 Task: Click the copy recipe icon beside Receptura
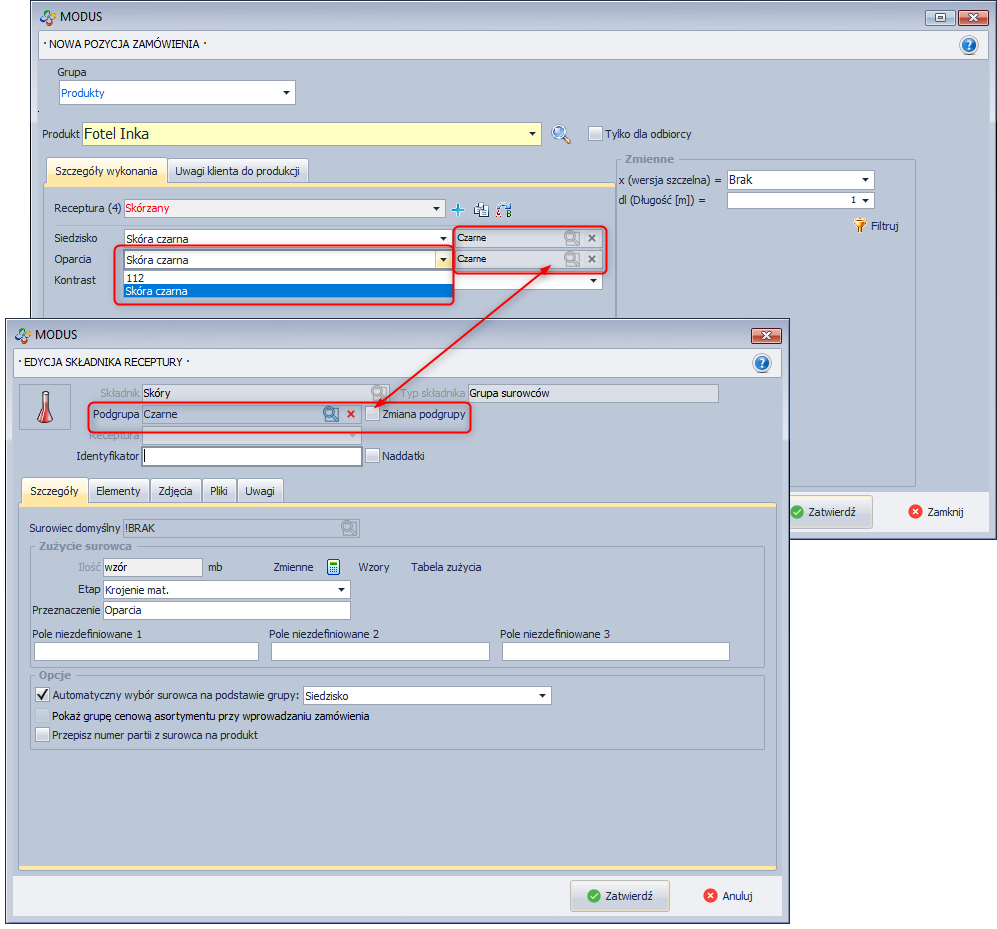(x=481, y=209)
